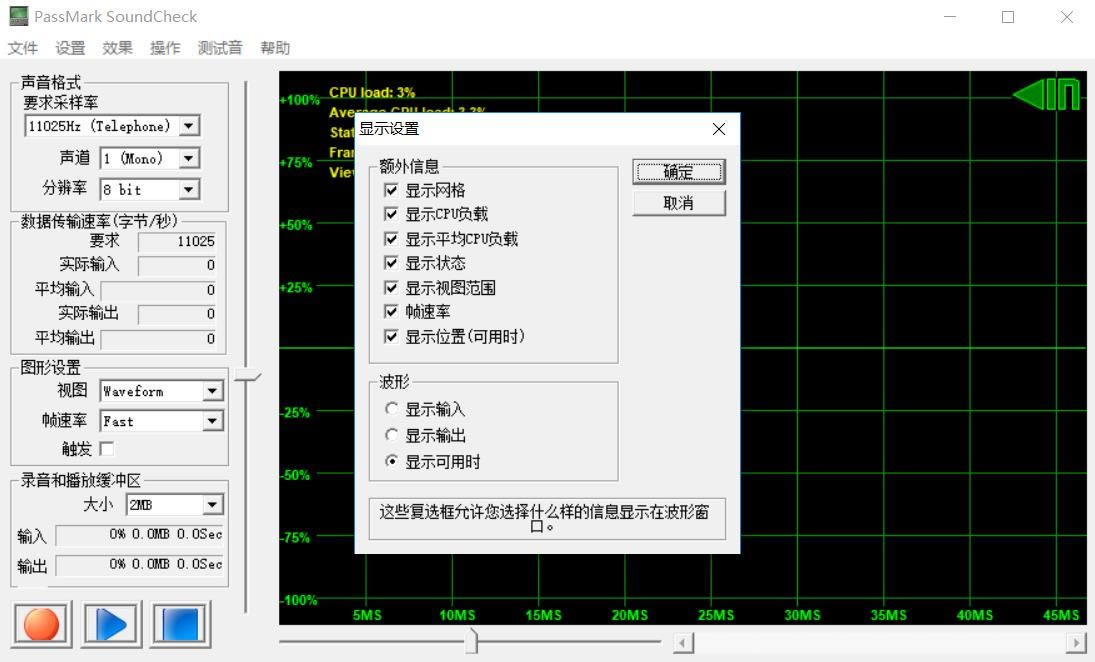This screenshot has height=662, width=1095.
Task: Click the vertical volume slider handle
Action: [247, 377]
